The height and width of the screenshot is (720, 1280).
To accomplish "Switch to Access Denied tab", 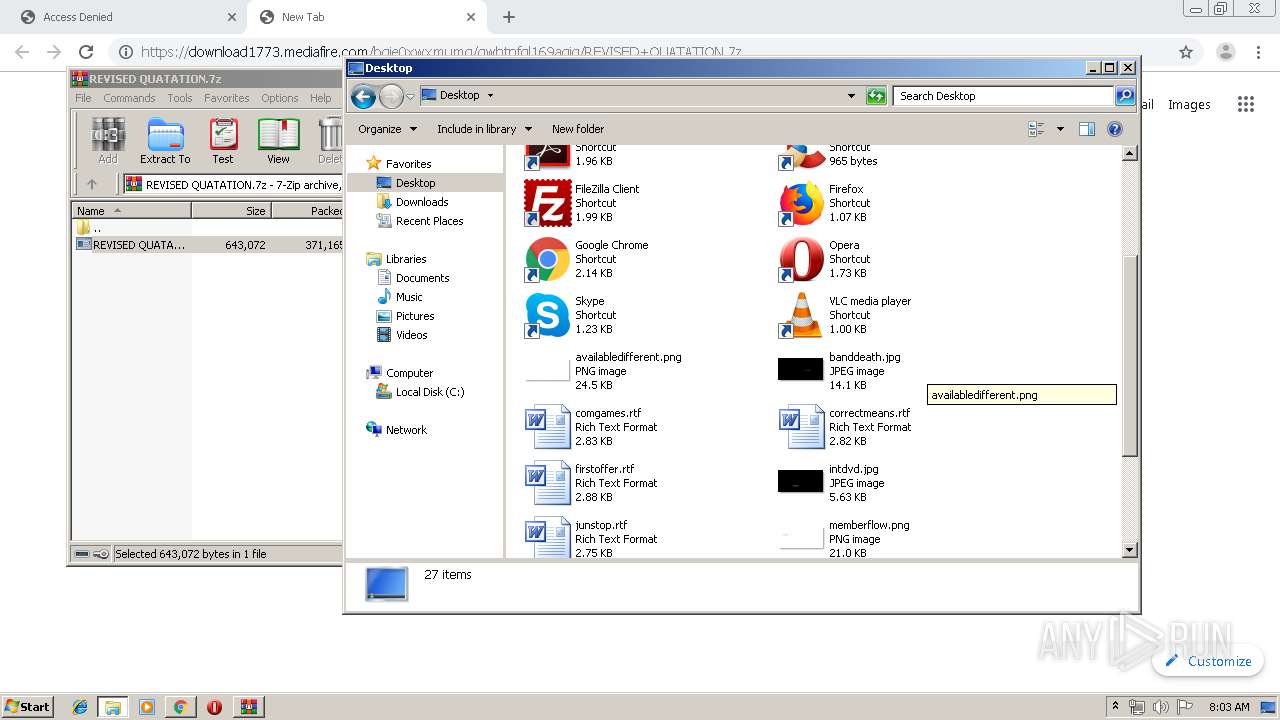I will click(126, 17).
